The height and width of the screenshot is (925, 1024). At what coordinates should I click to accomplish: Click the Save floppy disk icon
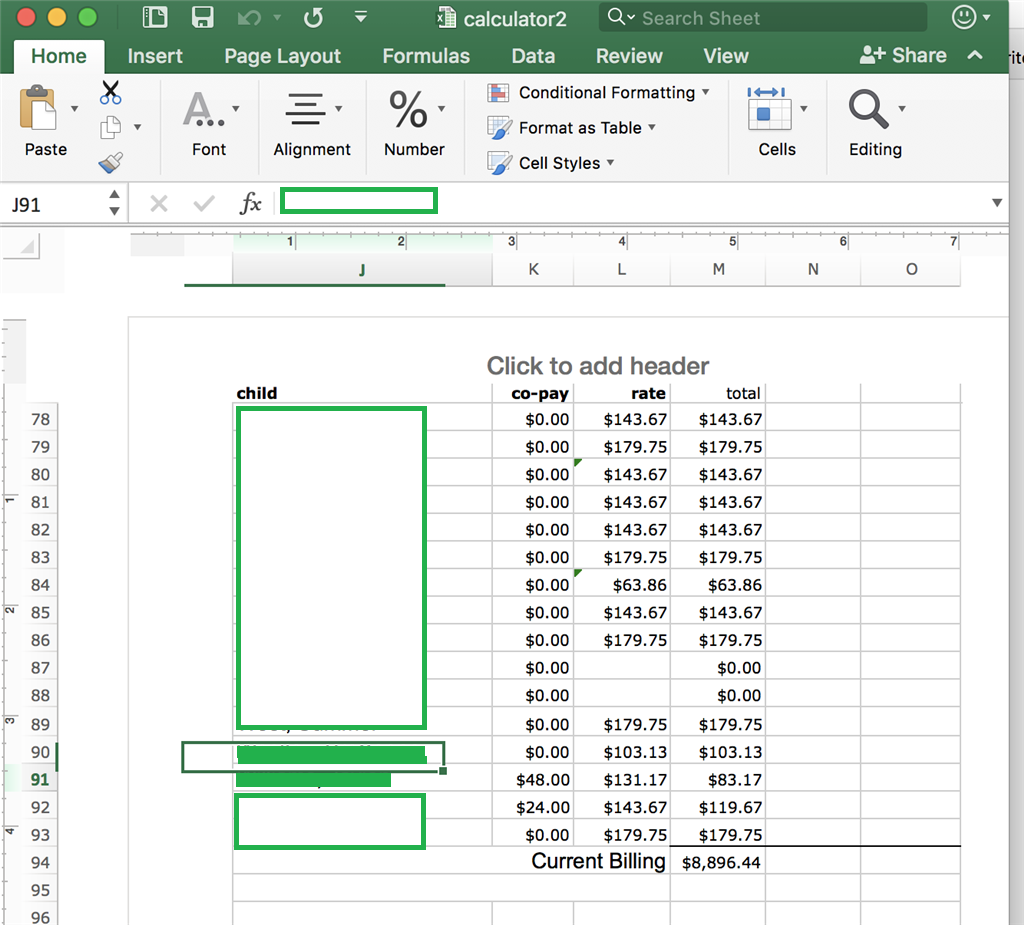[203, 17]
